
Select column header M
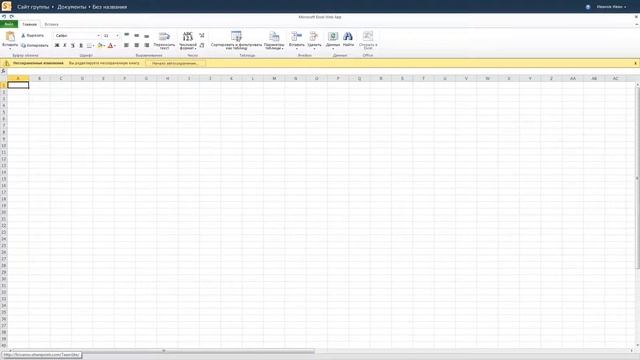pyautogui.click(x=274, y=78)
